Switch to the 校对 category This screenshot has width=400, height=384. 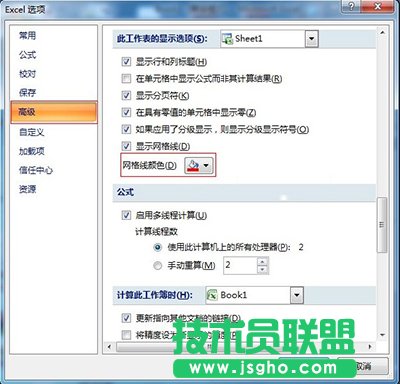27,74
